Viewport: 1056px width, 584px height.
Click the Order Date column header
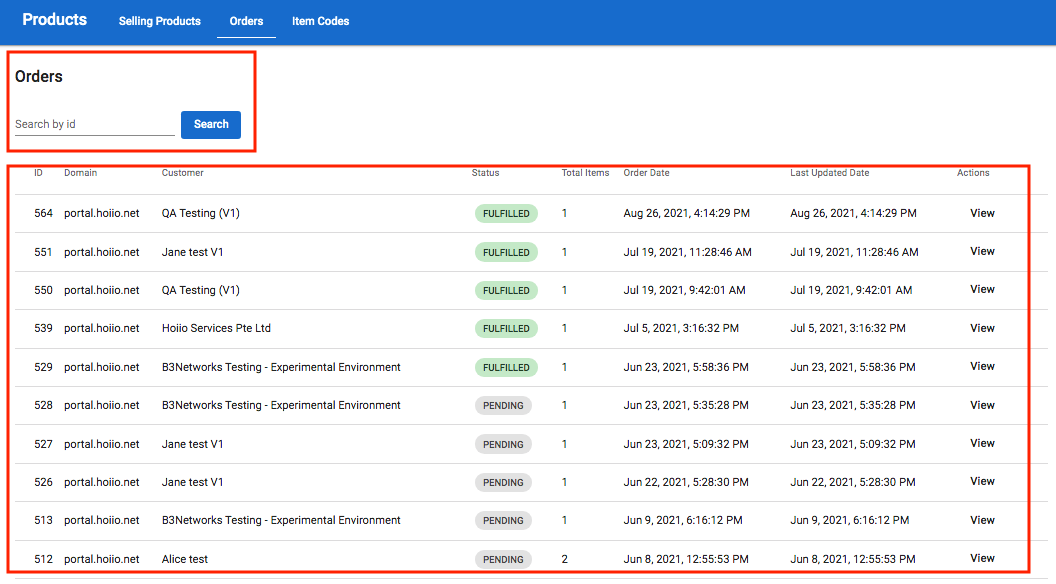pos(647,173)
